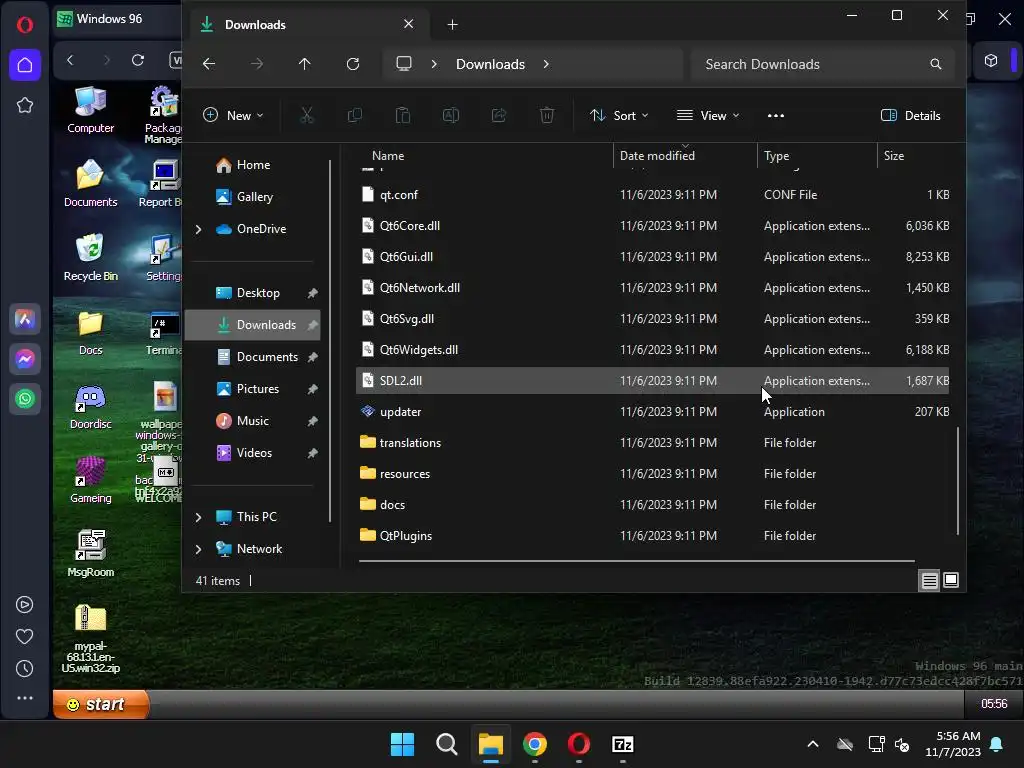Screen dimensions: 1024x768
Task: Open Opera bookmarks star sidebar icon
Action: point(25,105)
